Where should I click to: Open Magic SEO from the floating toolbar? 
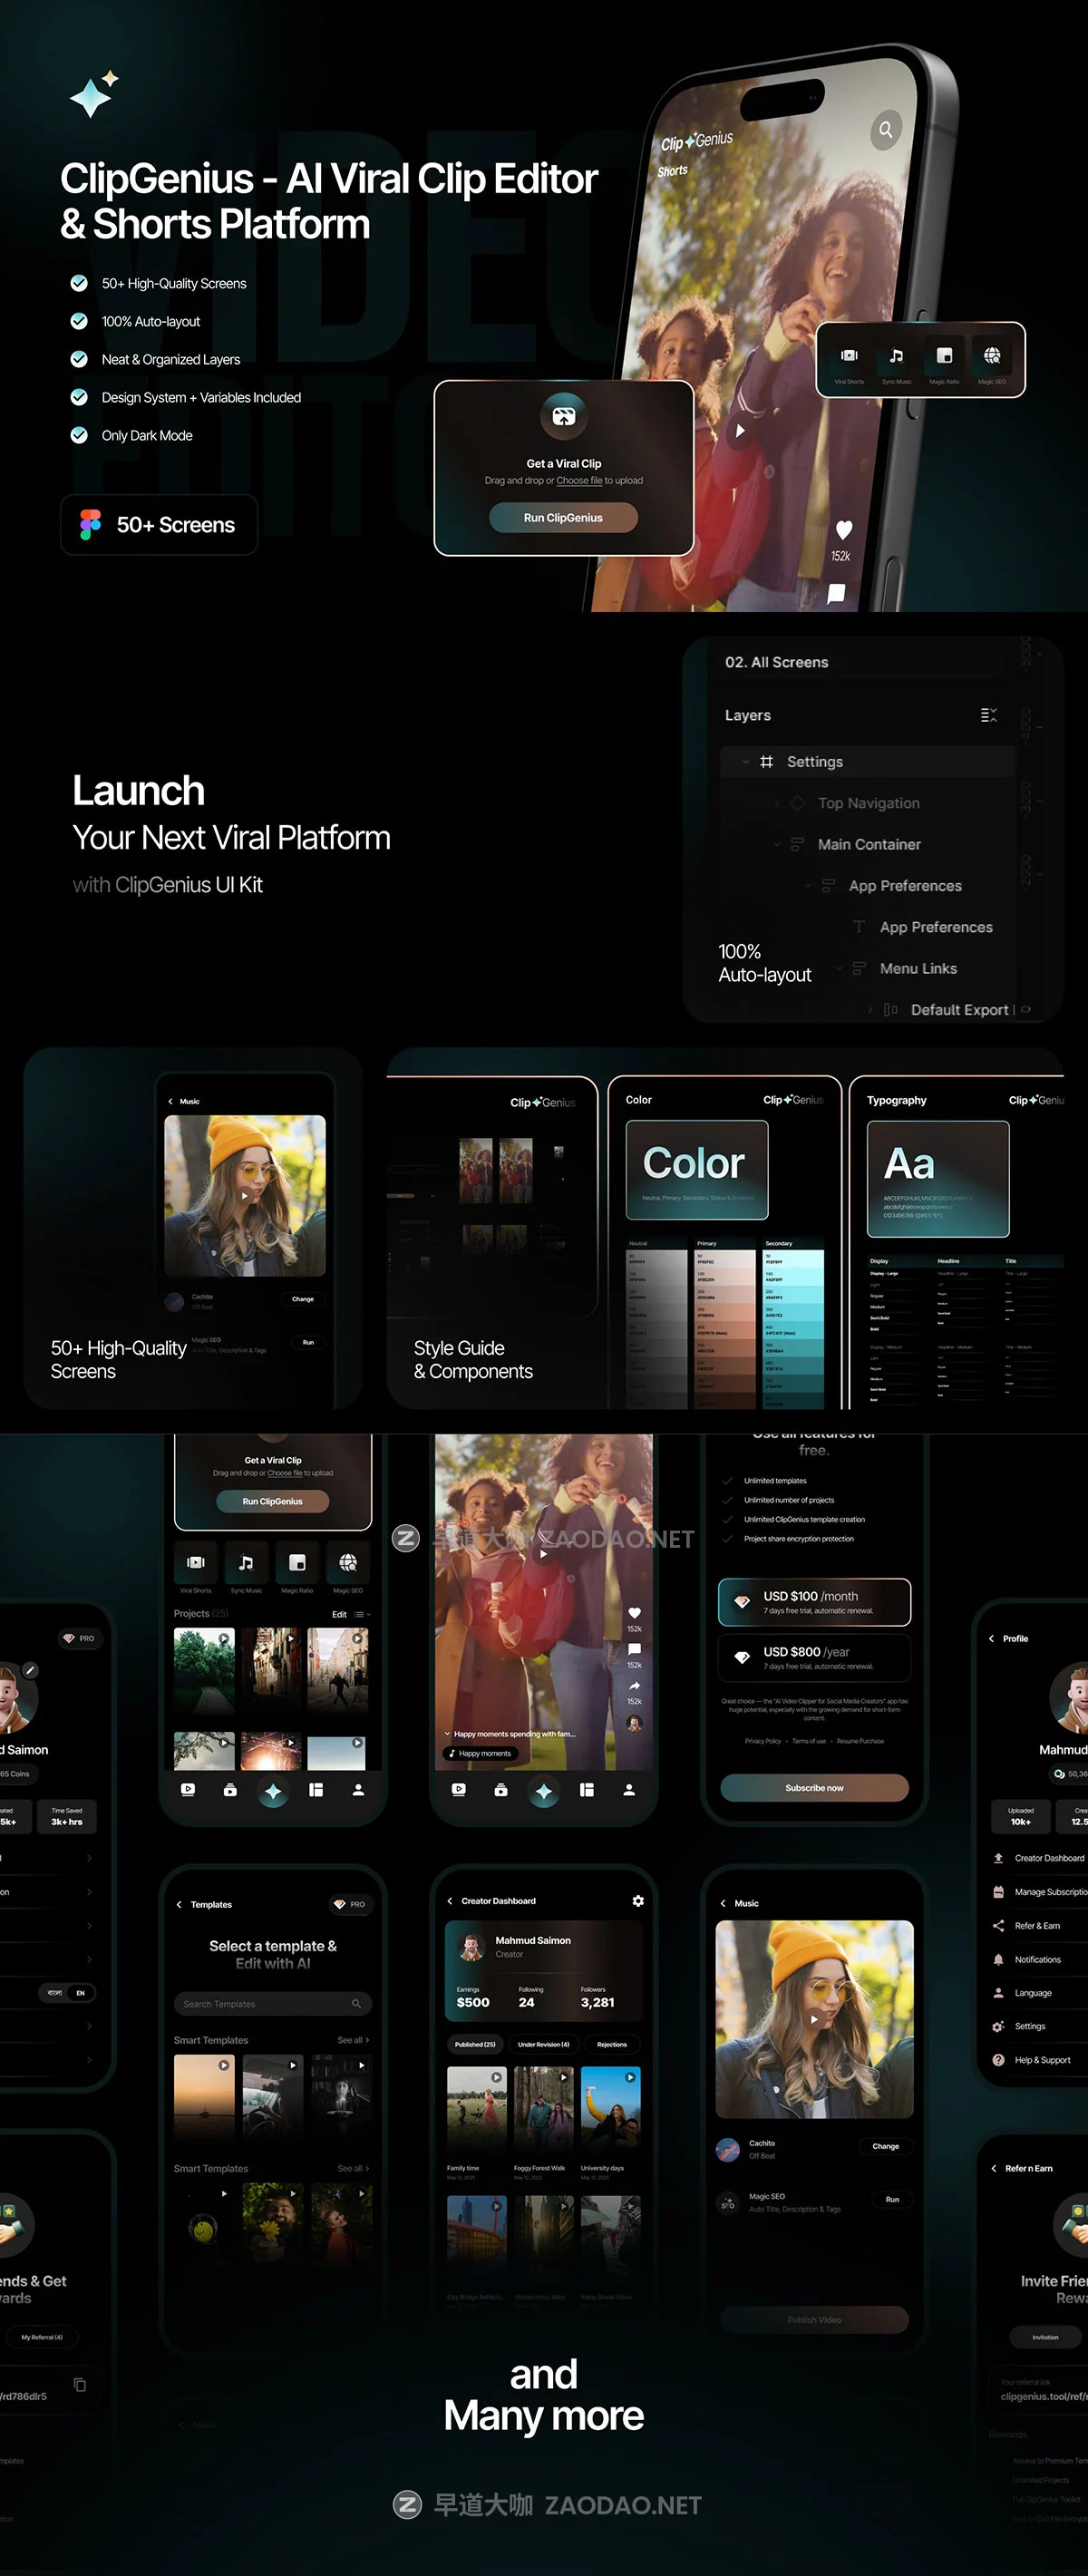point(991,356)
